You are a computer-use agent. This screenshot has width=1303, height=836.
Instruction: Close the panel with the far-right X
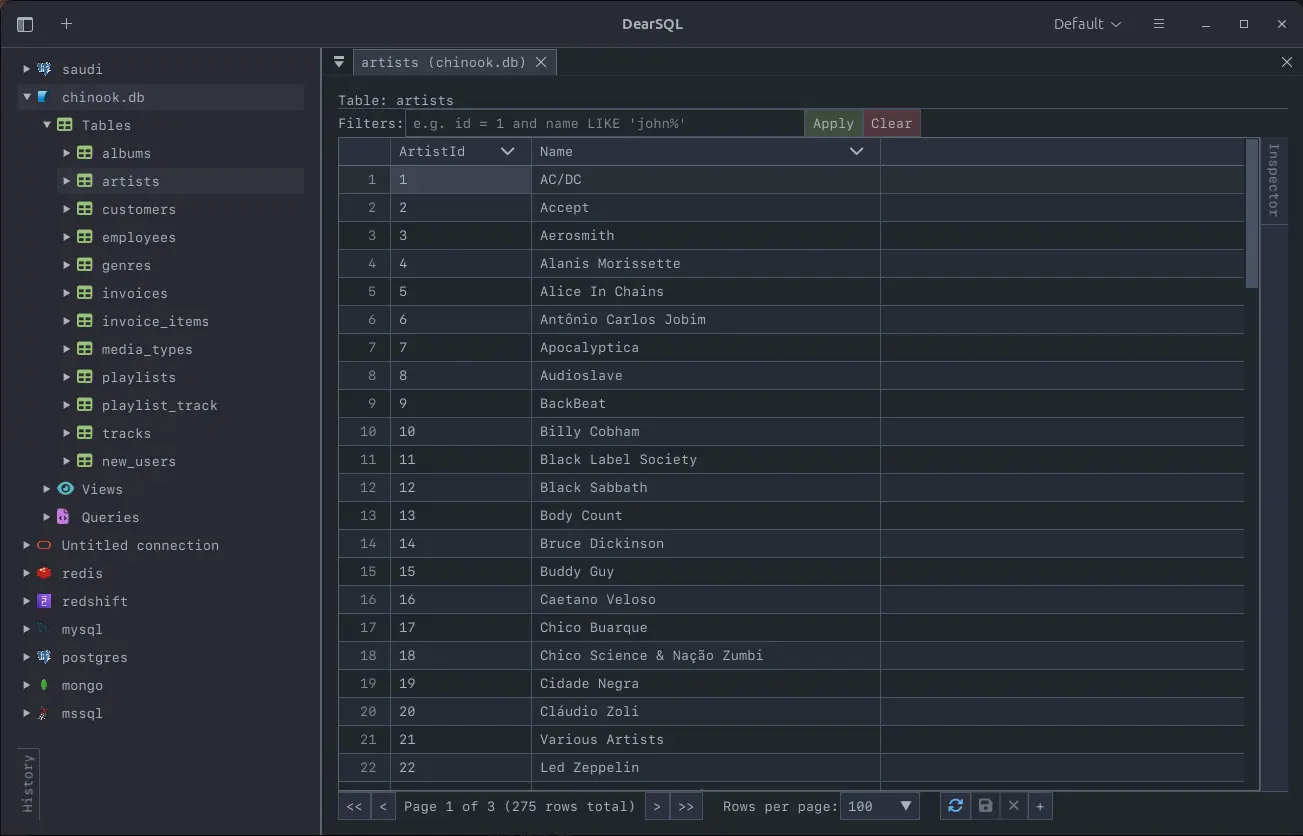1287,62
